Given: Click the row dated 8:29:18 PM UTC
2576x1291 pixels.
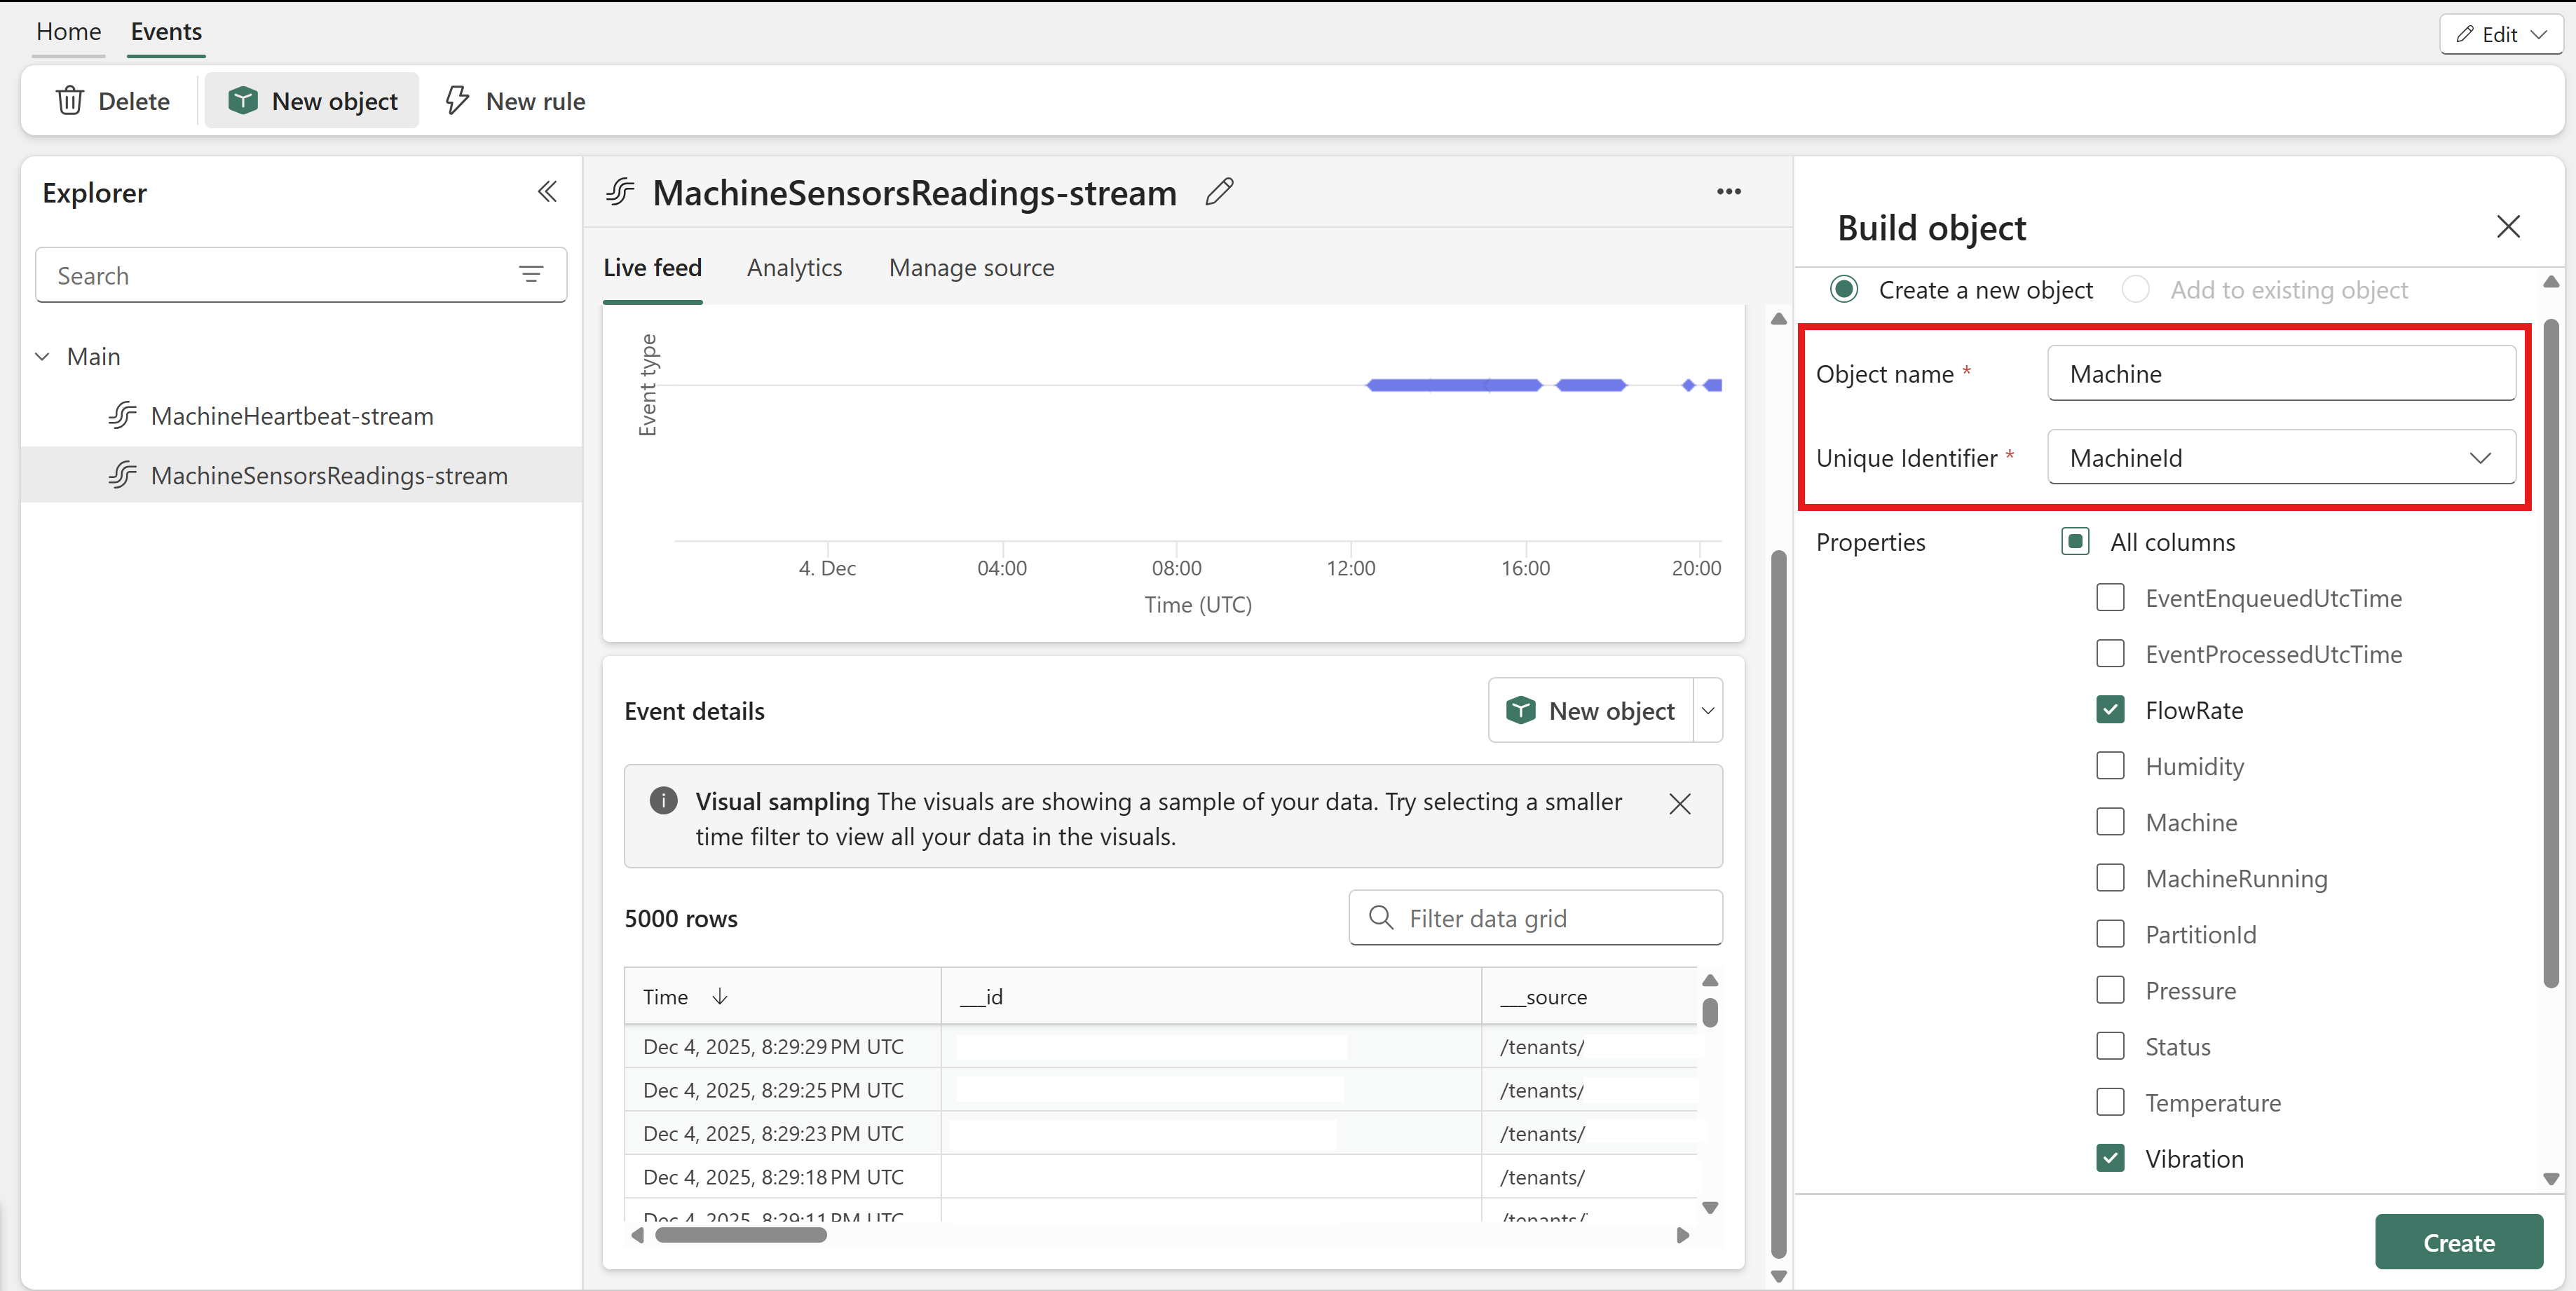Looking at the screenshot, I should [x=1161, y=1177].
